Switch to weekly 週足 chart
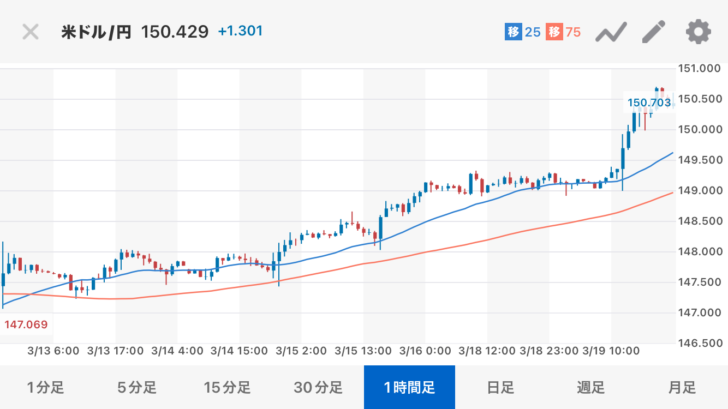This screenshot has width=728, height=409. click(591, 387)
